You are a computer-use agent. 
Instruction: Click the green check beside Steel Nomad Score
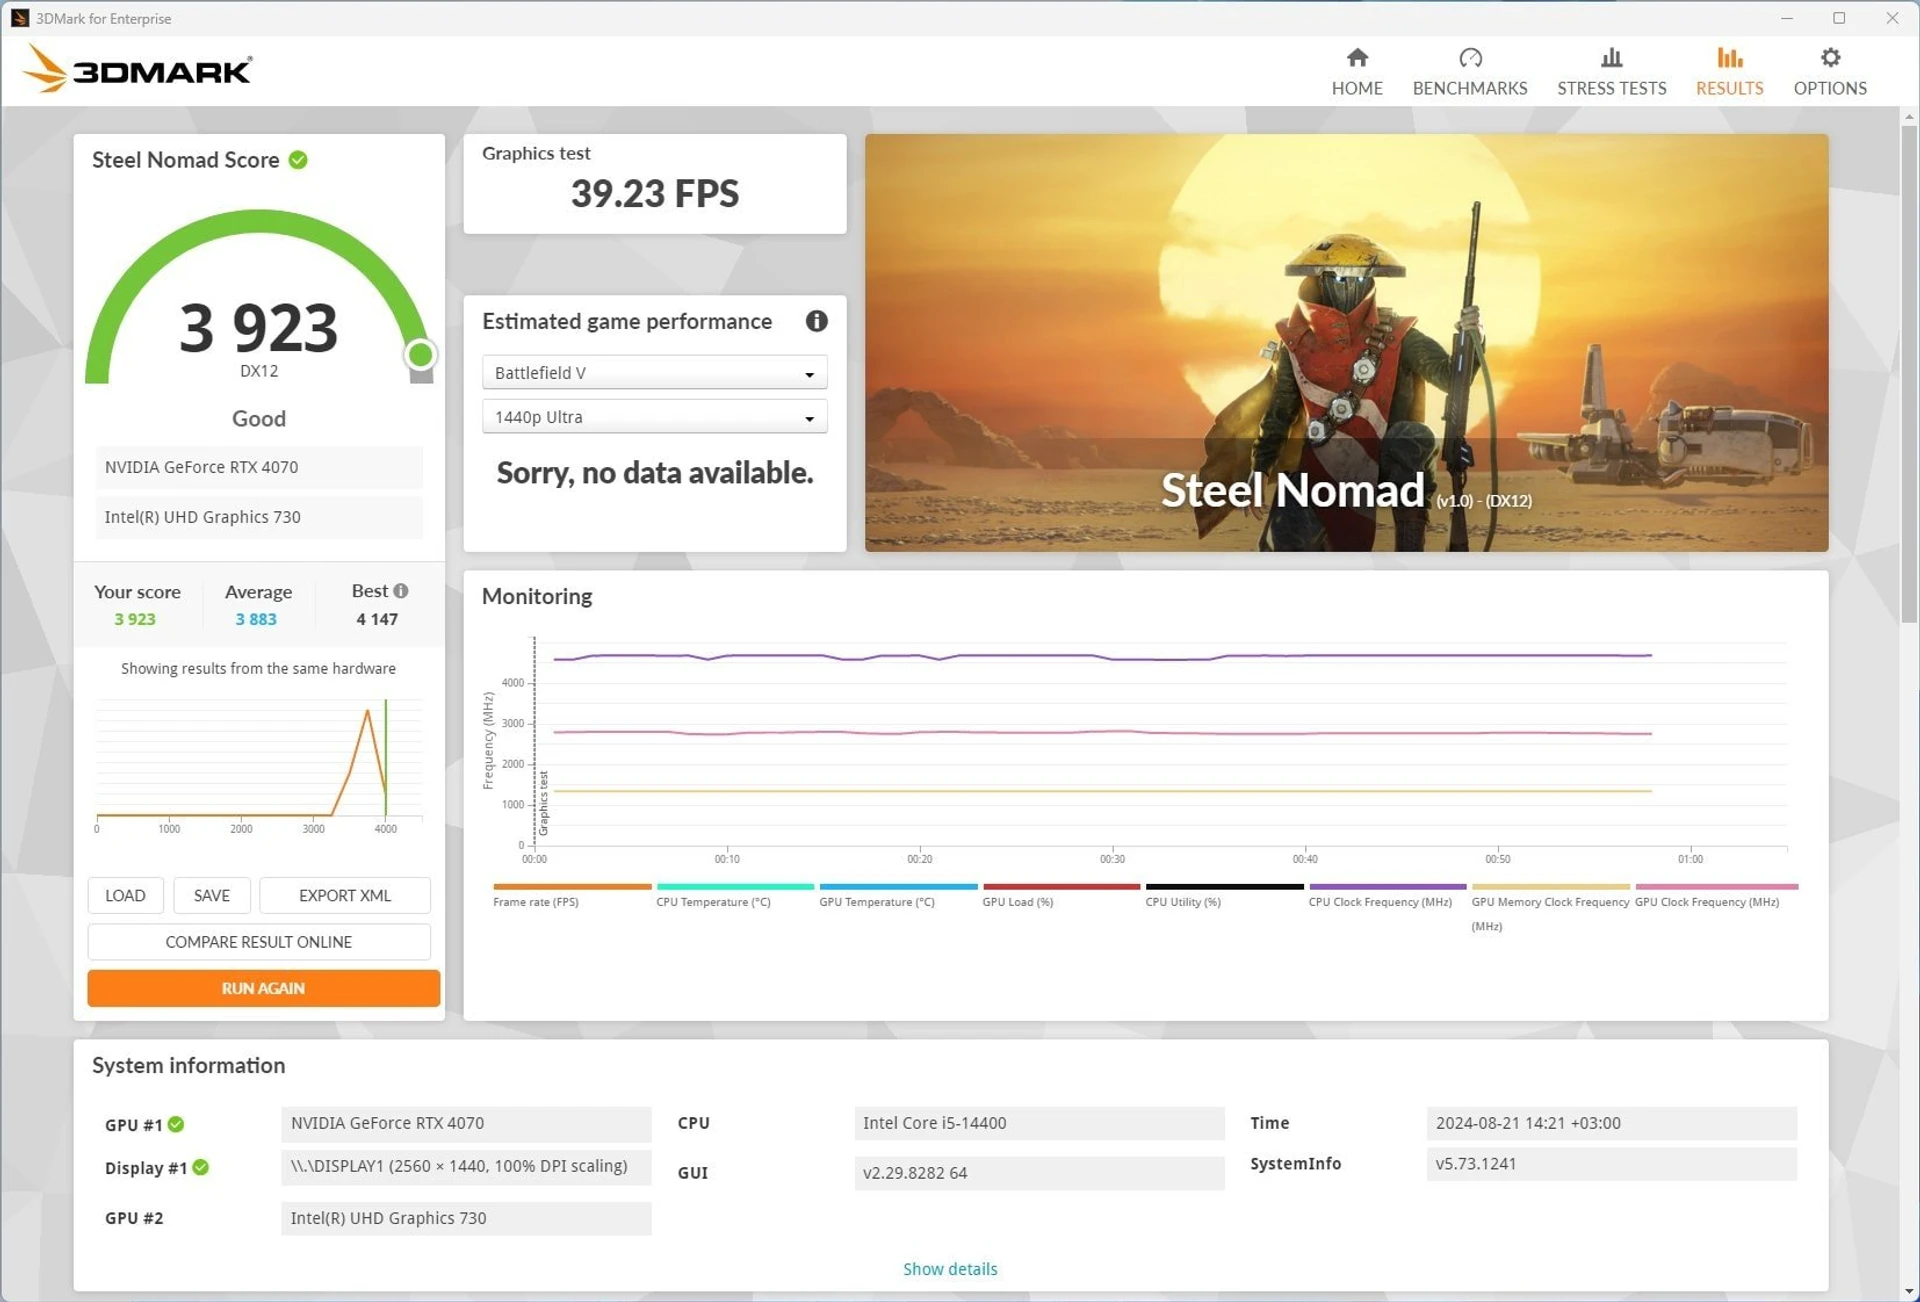click(x=298, y=160)
